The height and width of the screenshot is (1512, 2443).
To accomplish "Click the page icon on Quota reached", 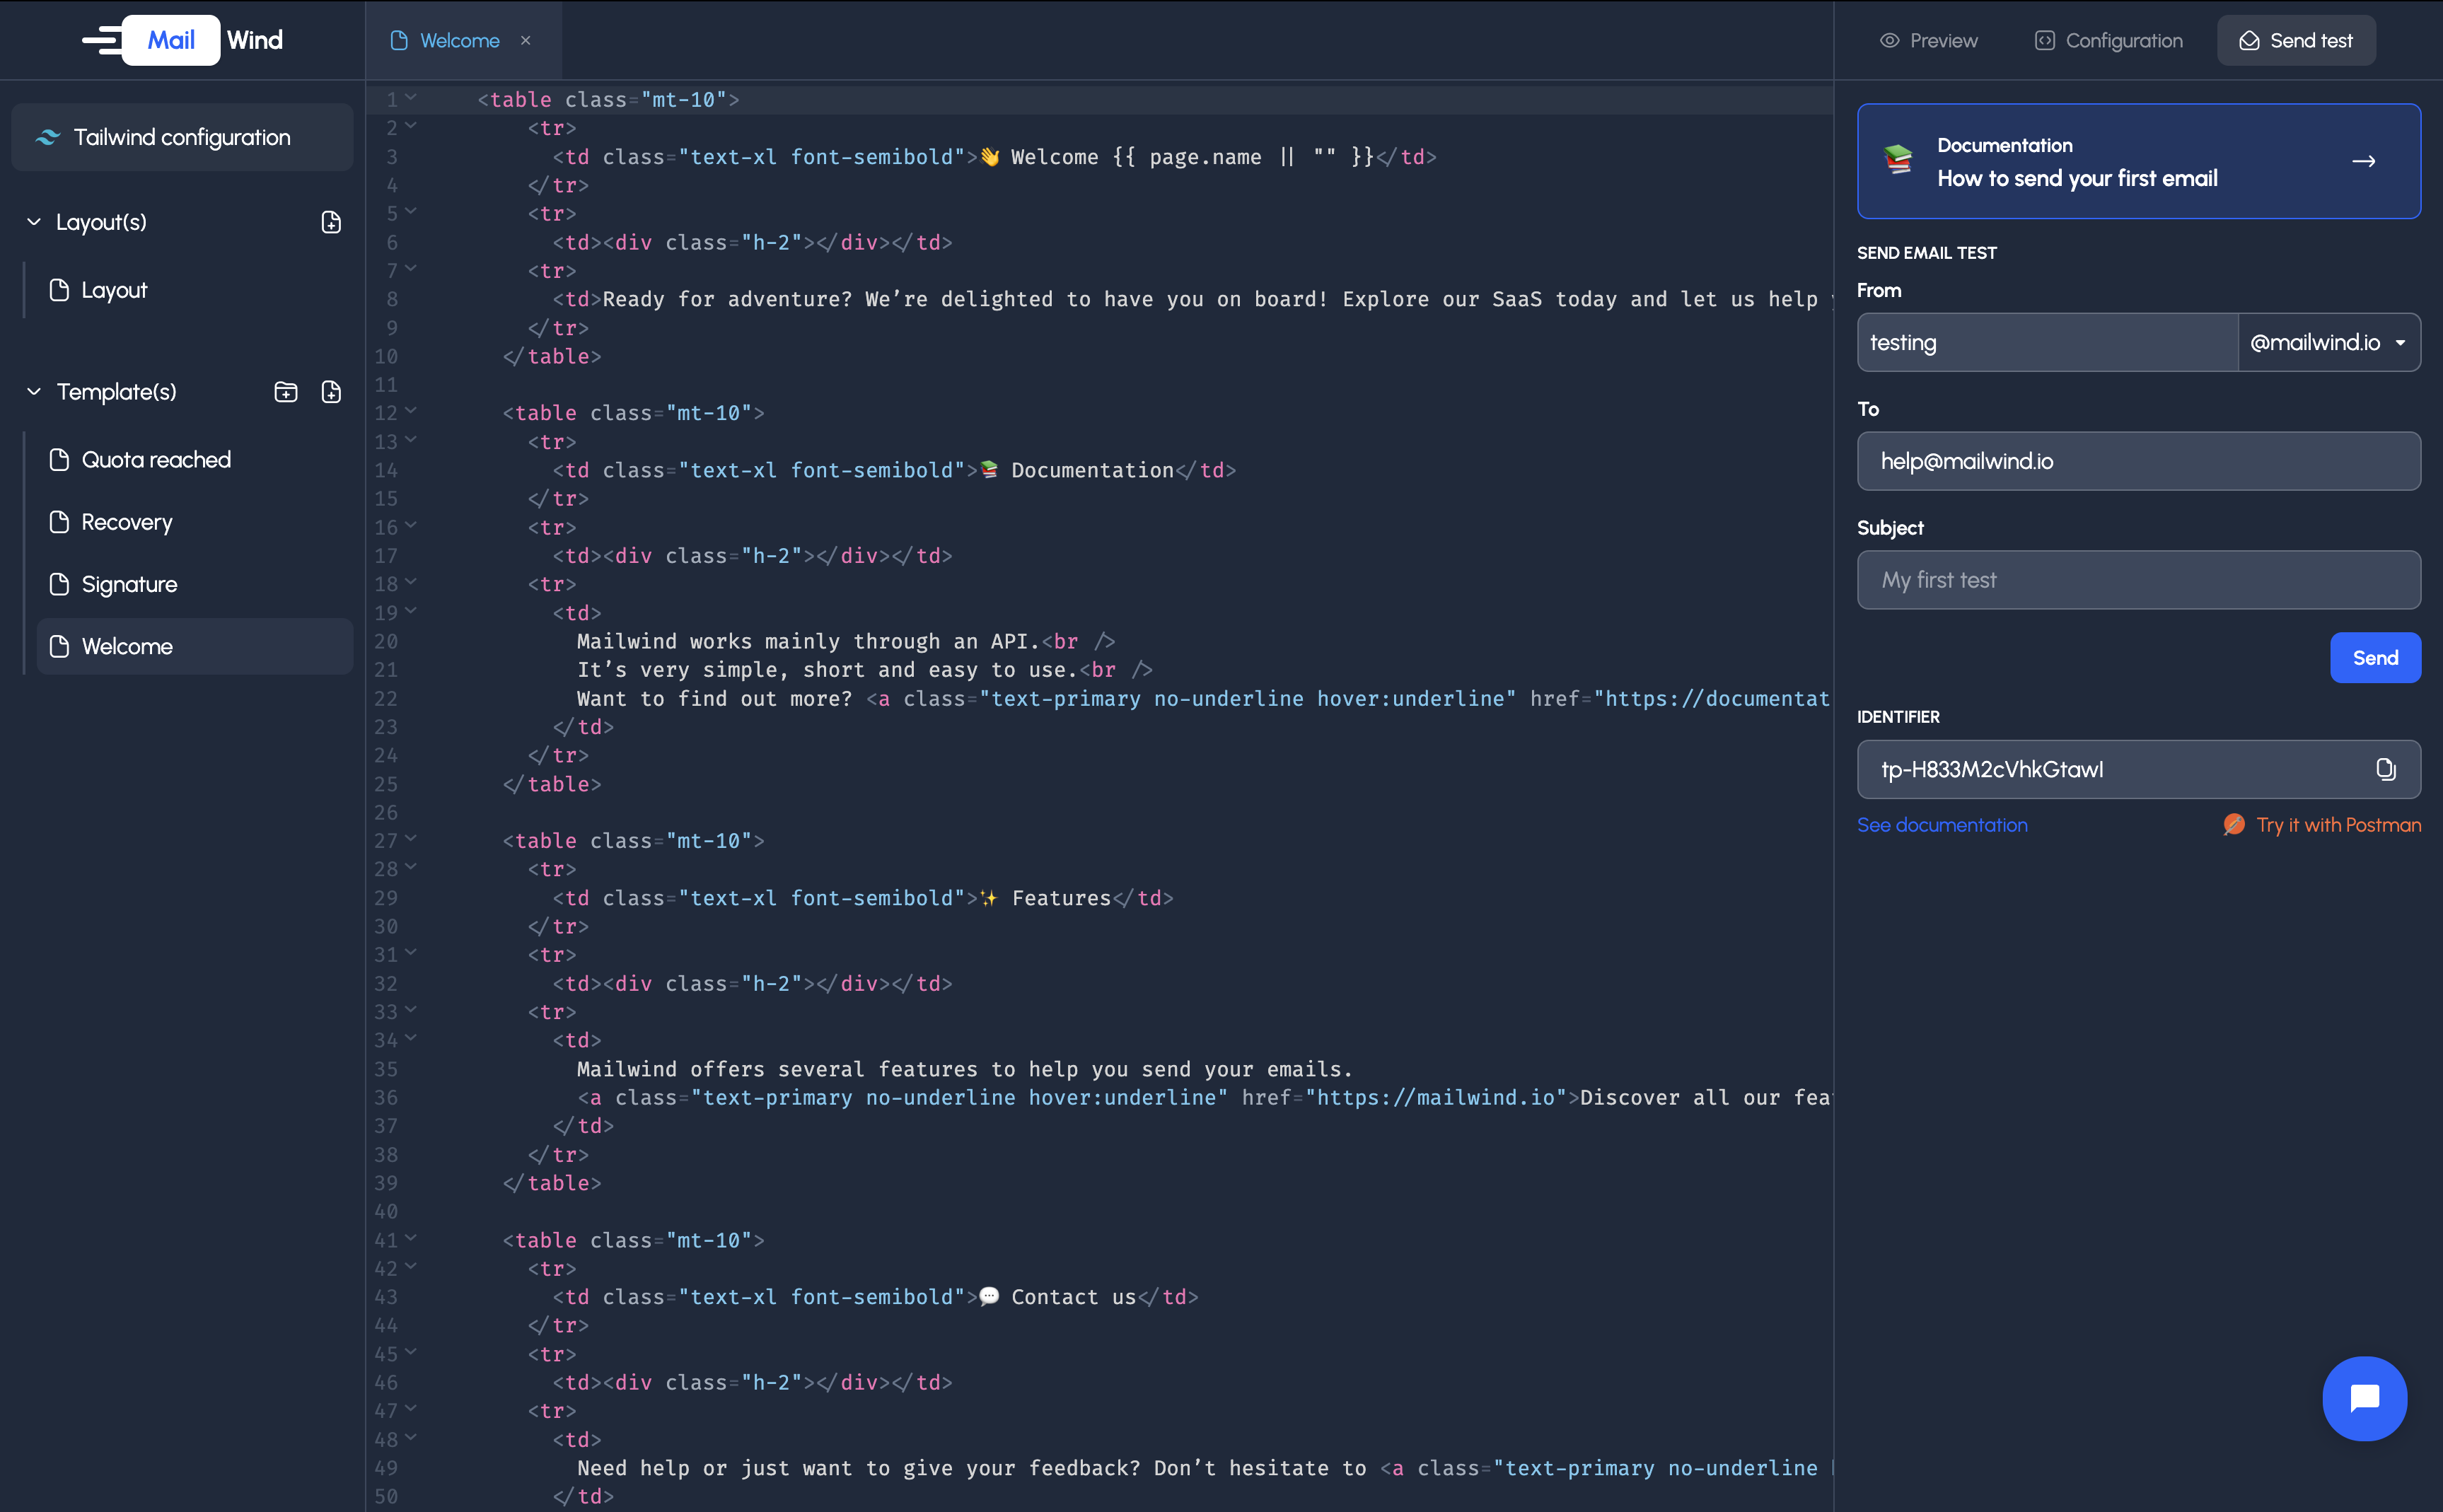I will pos(59,460).
